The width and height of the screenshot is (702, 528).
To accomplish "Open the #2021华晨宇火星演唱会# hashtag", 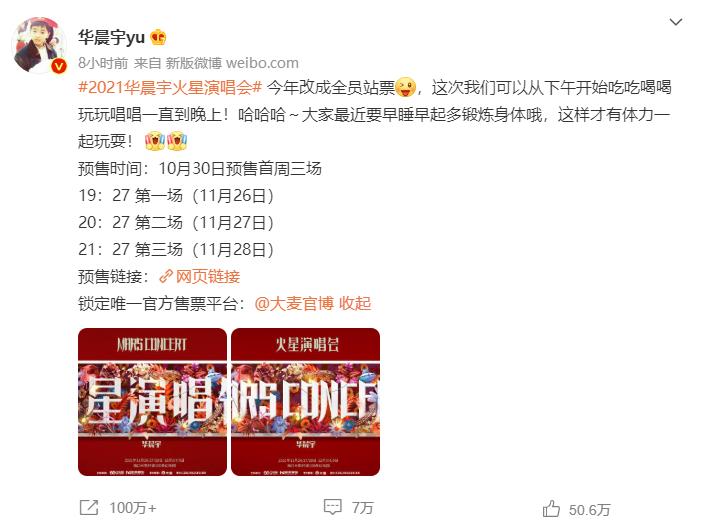I will pyautogui.click(x=170, y=88).
